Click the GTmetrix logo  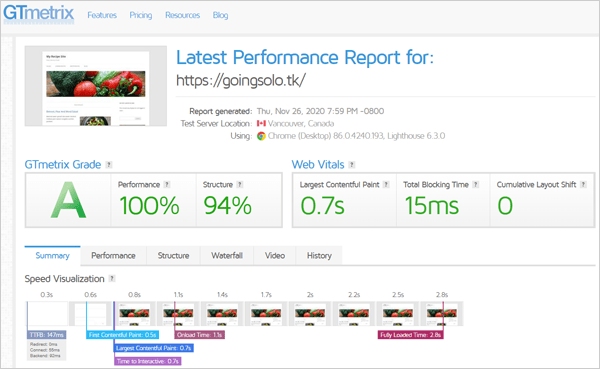click(38, 13)
